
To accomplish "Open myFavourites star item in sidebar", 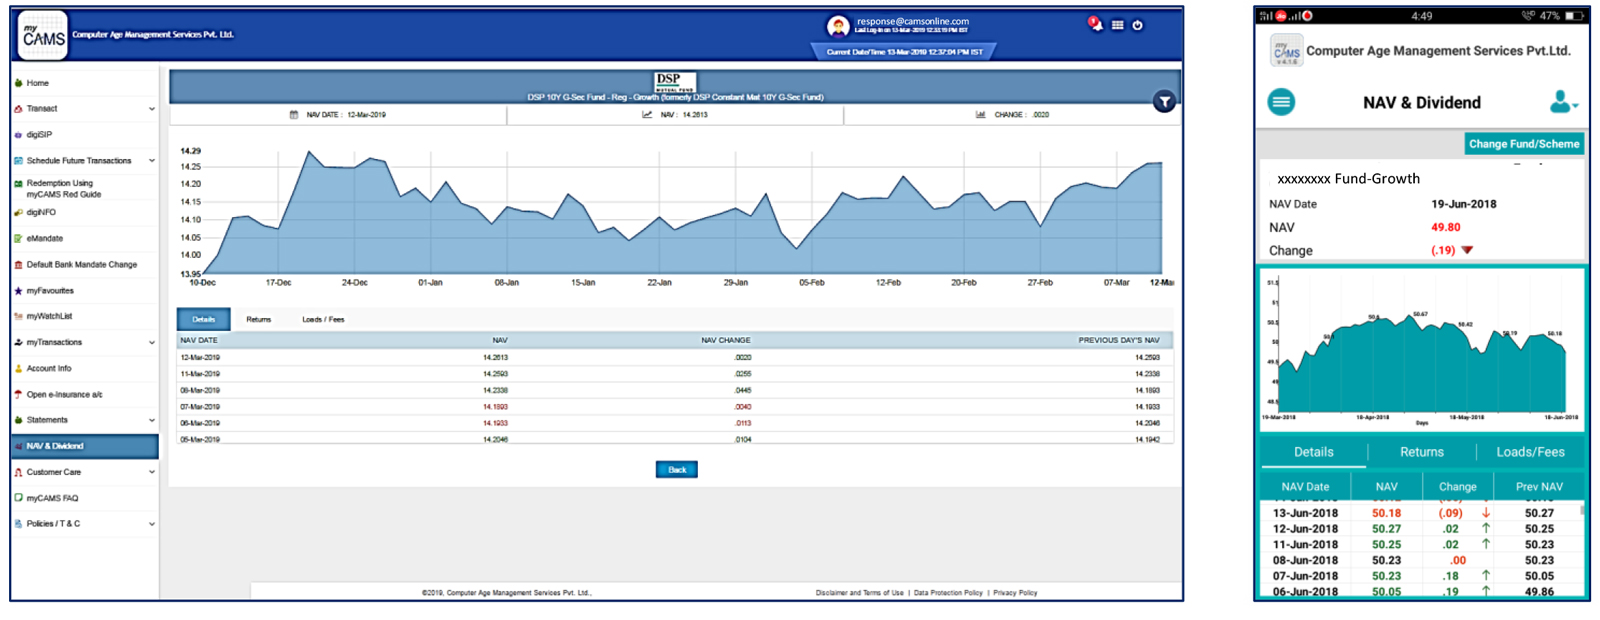I will click(x=50, y=291).
